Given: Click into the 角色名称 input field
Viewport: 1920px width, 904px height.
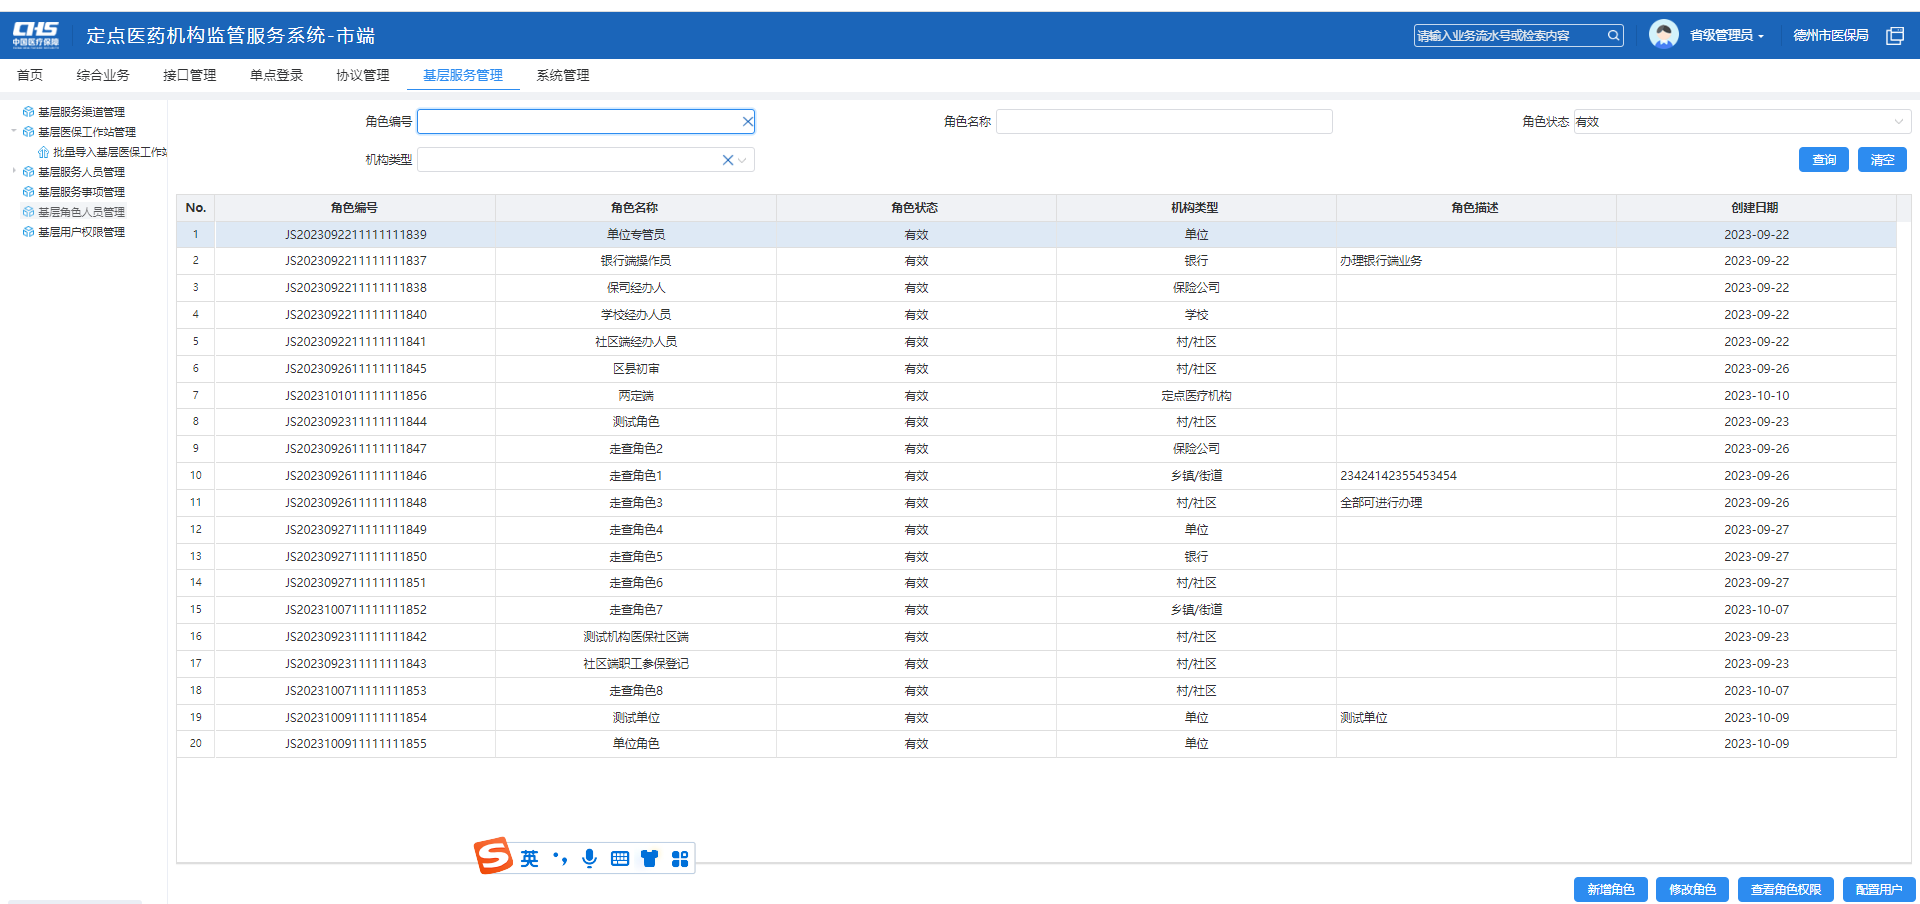Looking at the screenshot, I should pyautogui.click(x=1164, y=122).
